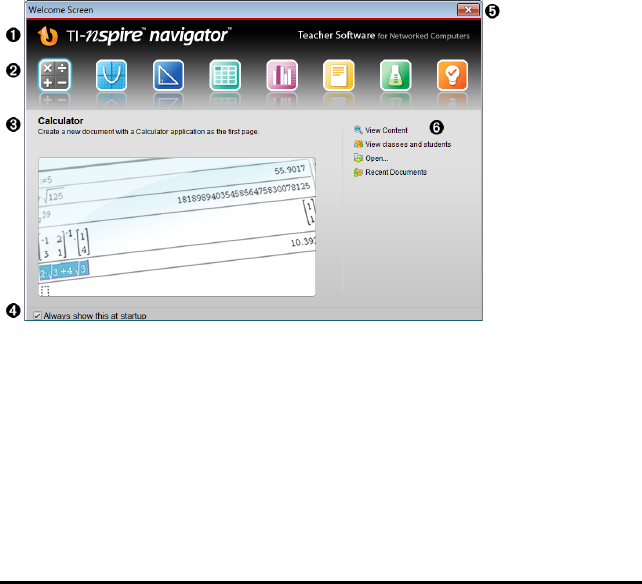Close the Welcome Screen window
642x584 pixels.
[468, 10]
